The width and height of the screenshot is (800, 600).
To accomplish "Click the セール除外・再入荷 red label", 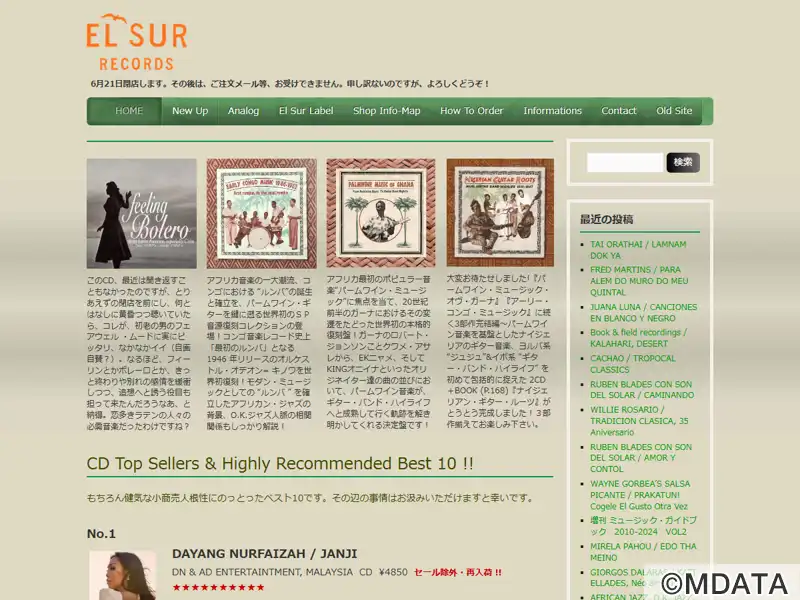I will pyautogui.click(x=458, y=572).
